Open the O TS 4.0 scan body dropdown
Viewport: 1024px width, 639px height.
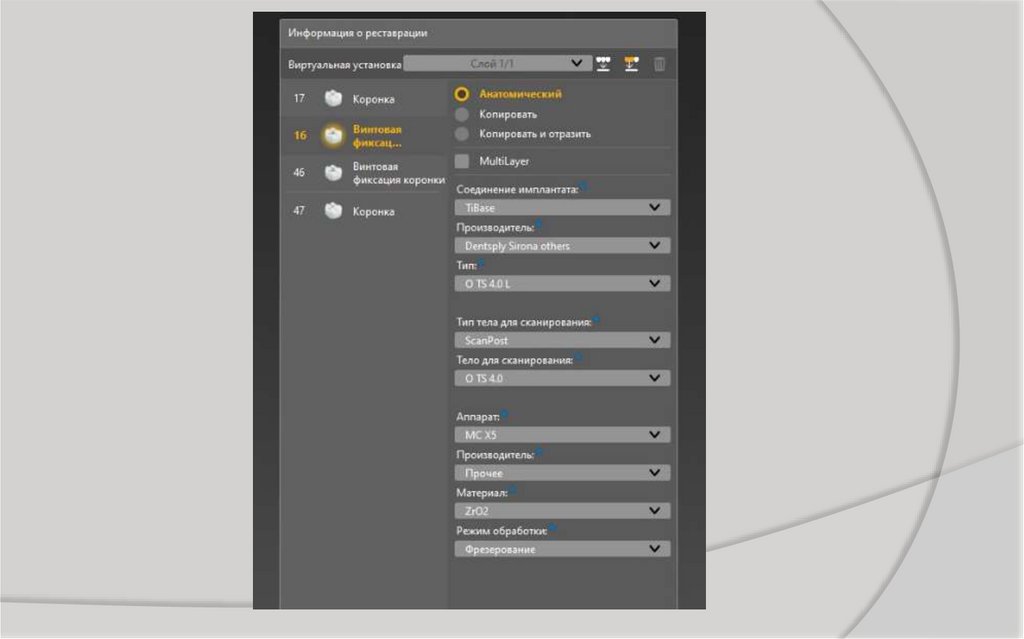pyautogui.click(x=562, y=378)
